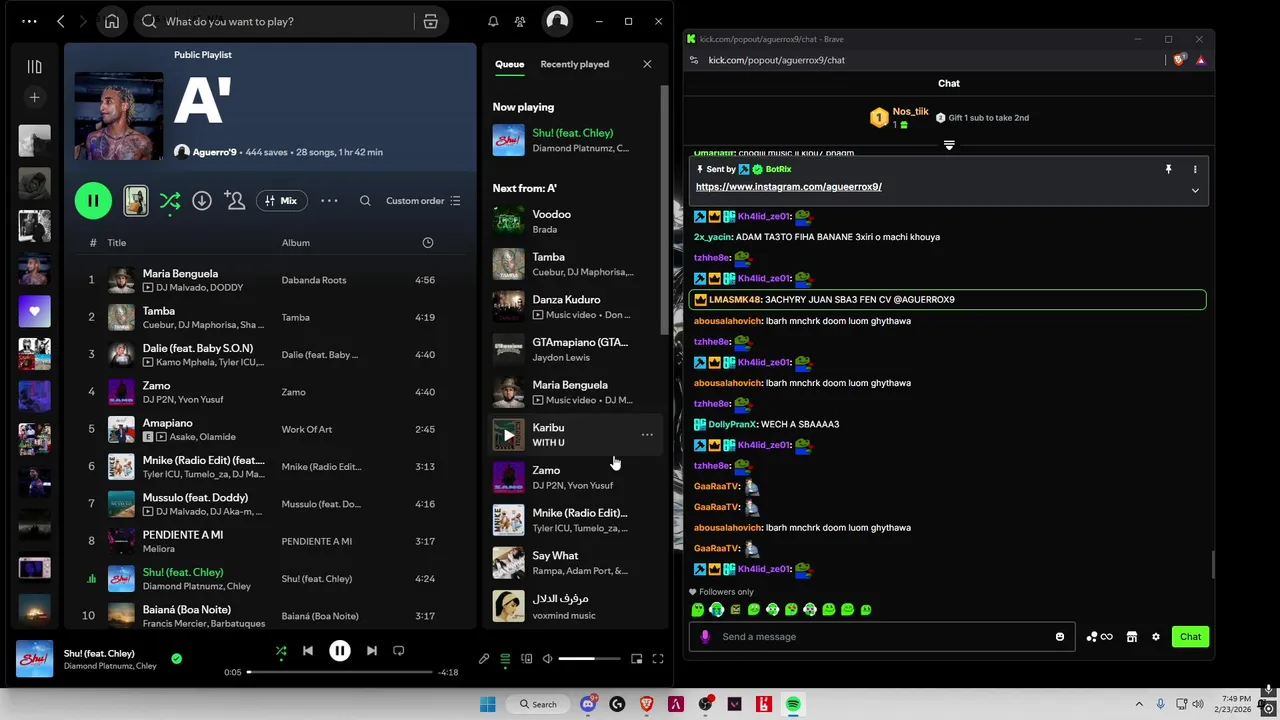The image size is (1280, 720).
Task: Open Friend Activity icon in Spotify header
Action: click(520, 21)
